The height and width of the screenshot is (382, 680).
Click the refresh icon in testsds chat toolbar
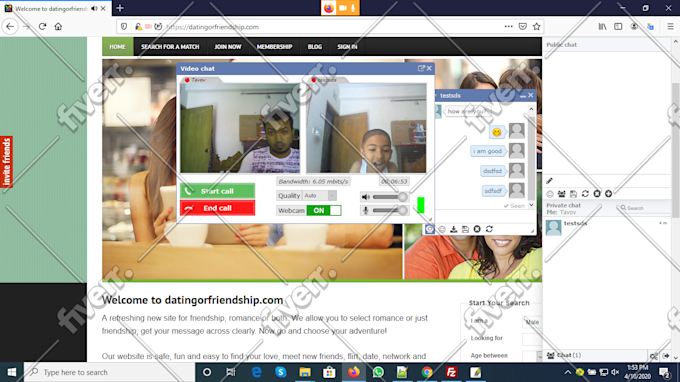489,229
